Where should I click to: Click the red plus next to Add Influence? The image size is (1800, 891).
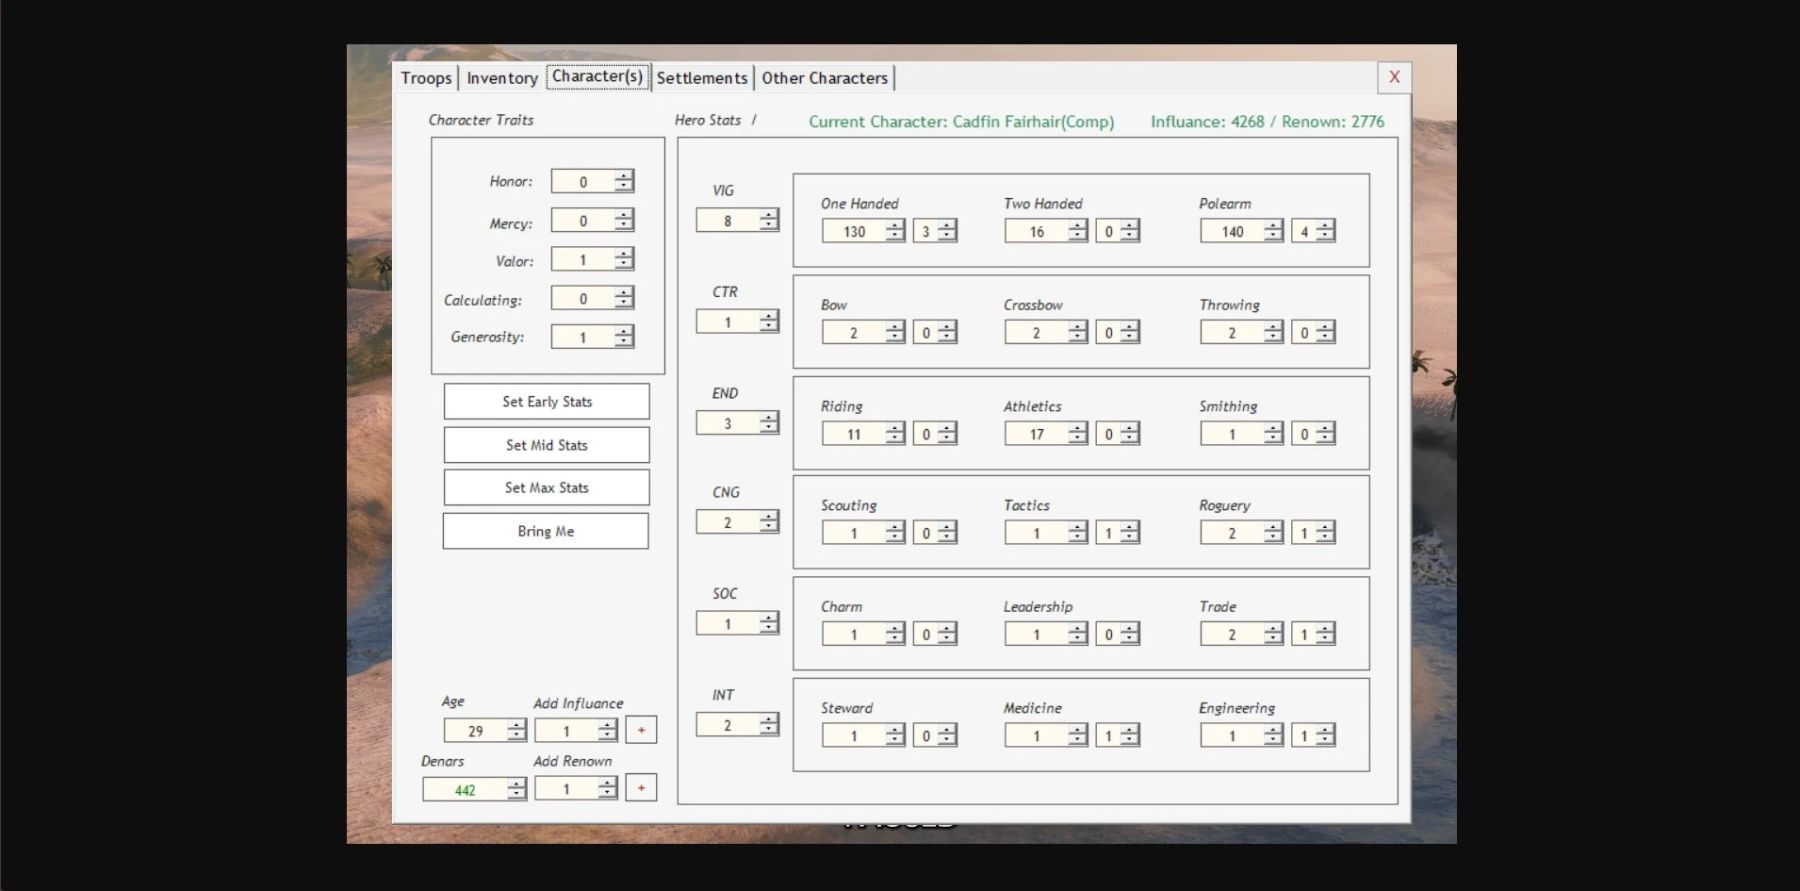click(x=641, y=730)
